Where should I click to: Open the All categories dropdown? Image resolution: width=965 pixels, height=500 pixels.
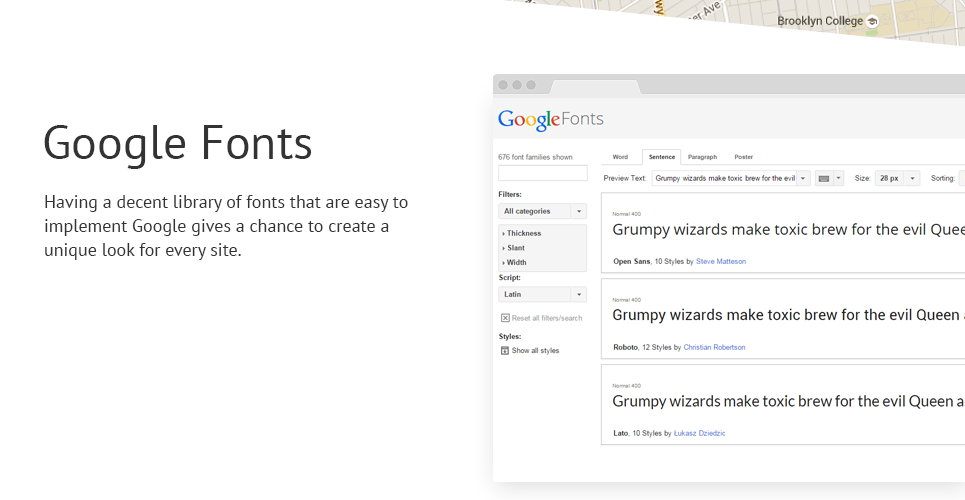point(542,211)
